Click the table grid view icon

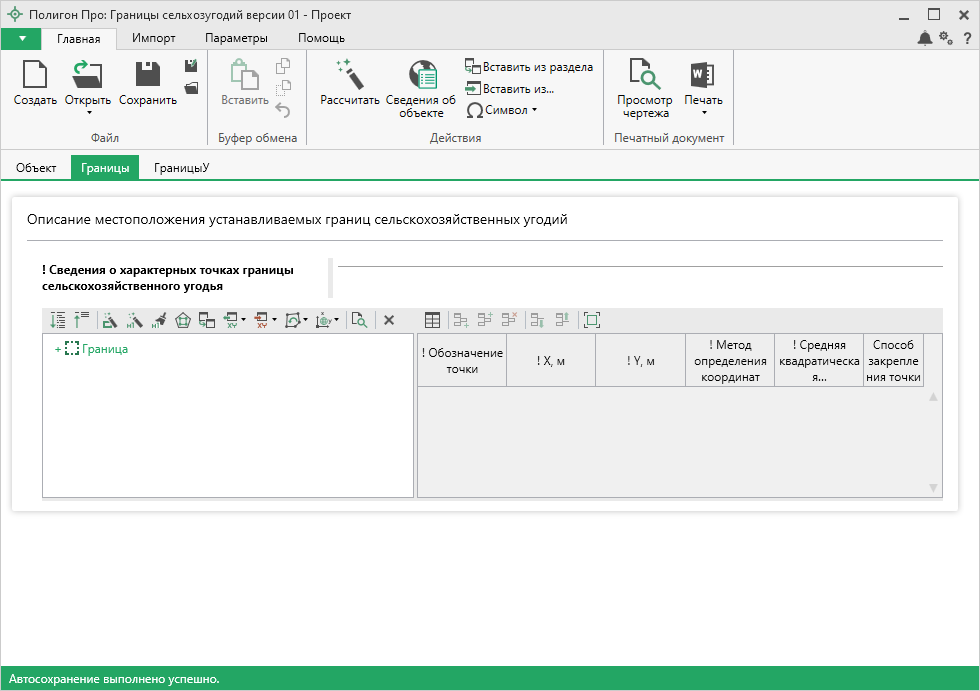[433, 320]
